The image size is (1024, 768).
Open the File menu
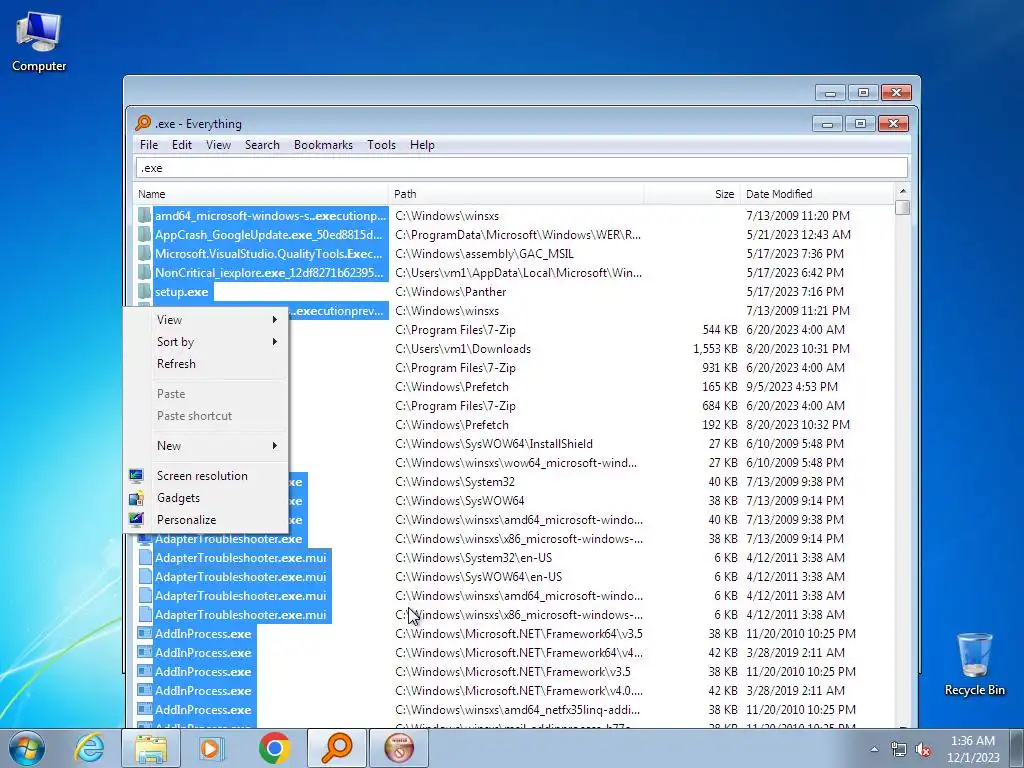click(149, 145)
